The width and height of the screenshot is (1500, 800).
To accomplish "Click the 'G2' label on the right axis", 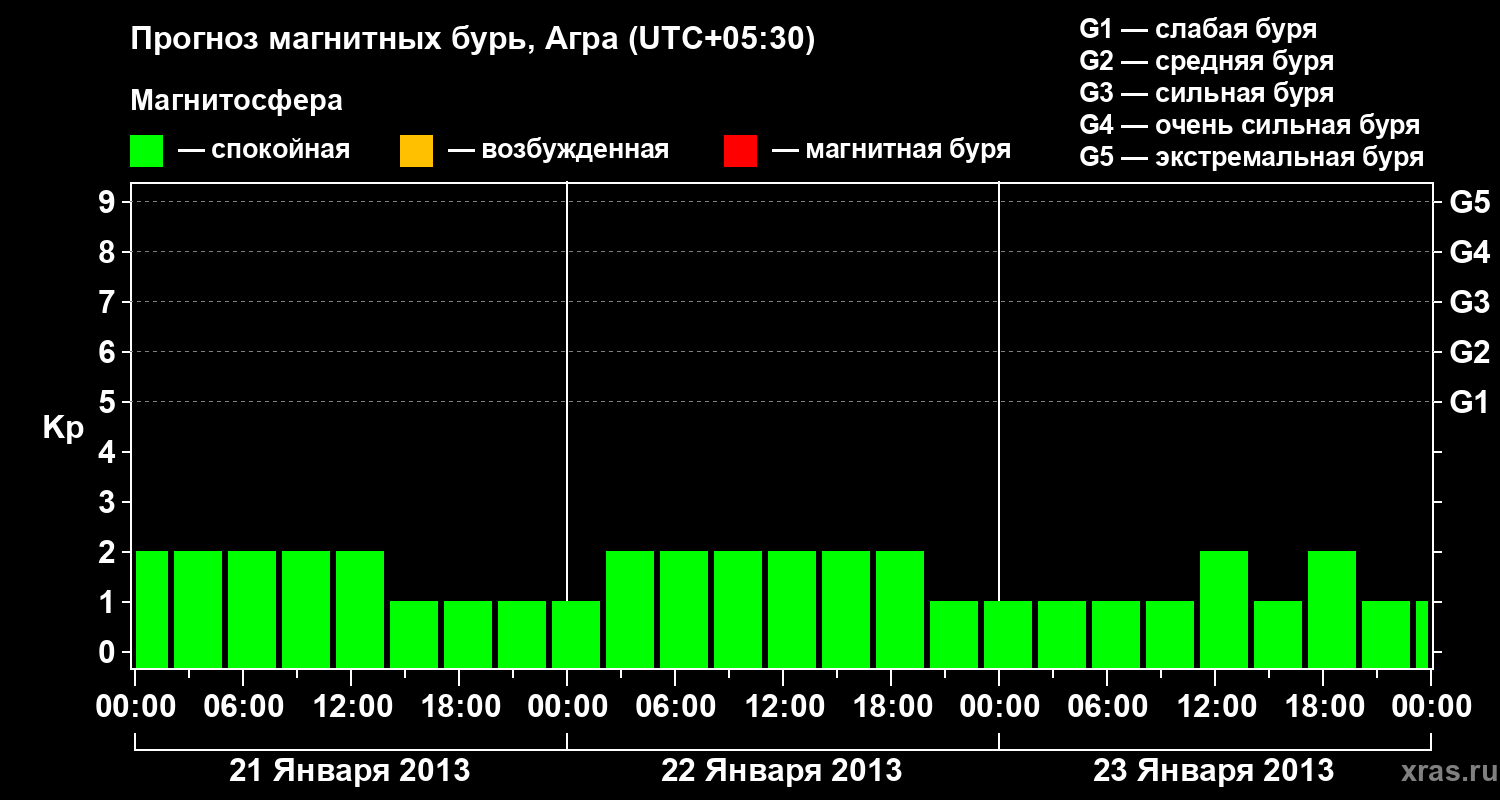I will [1469, 352].
